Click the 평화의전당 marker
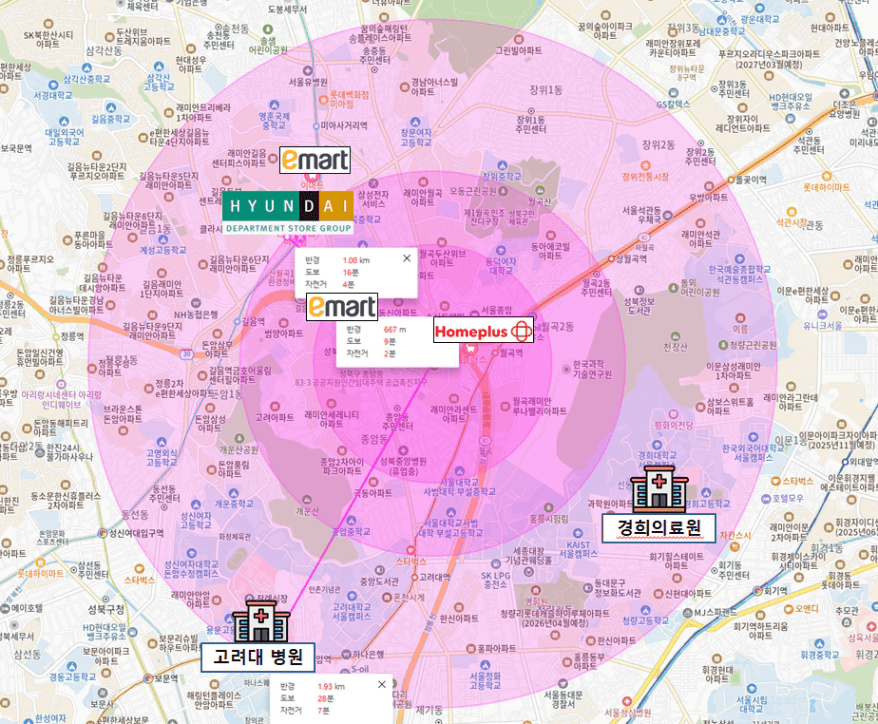Screen dimensions: 878x724 coord(674,414)
